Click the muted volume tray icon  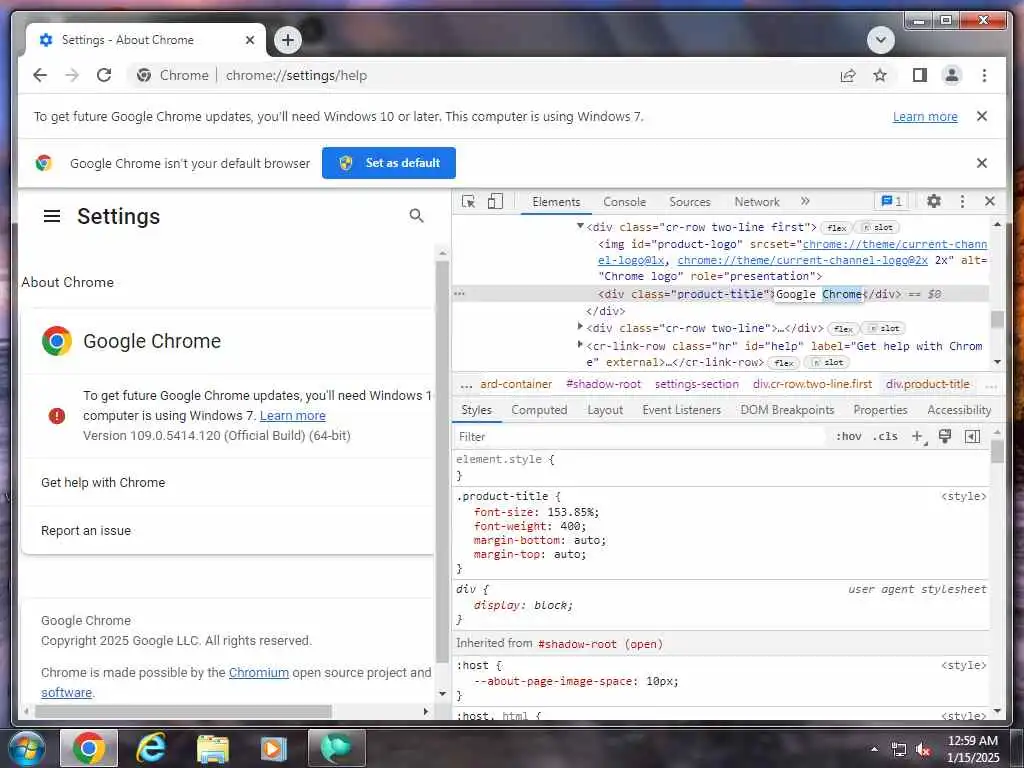pos(923,750)
